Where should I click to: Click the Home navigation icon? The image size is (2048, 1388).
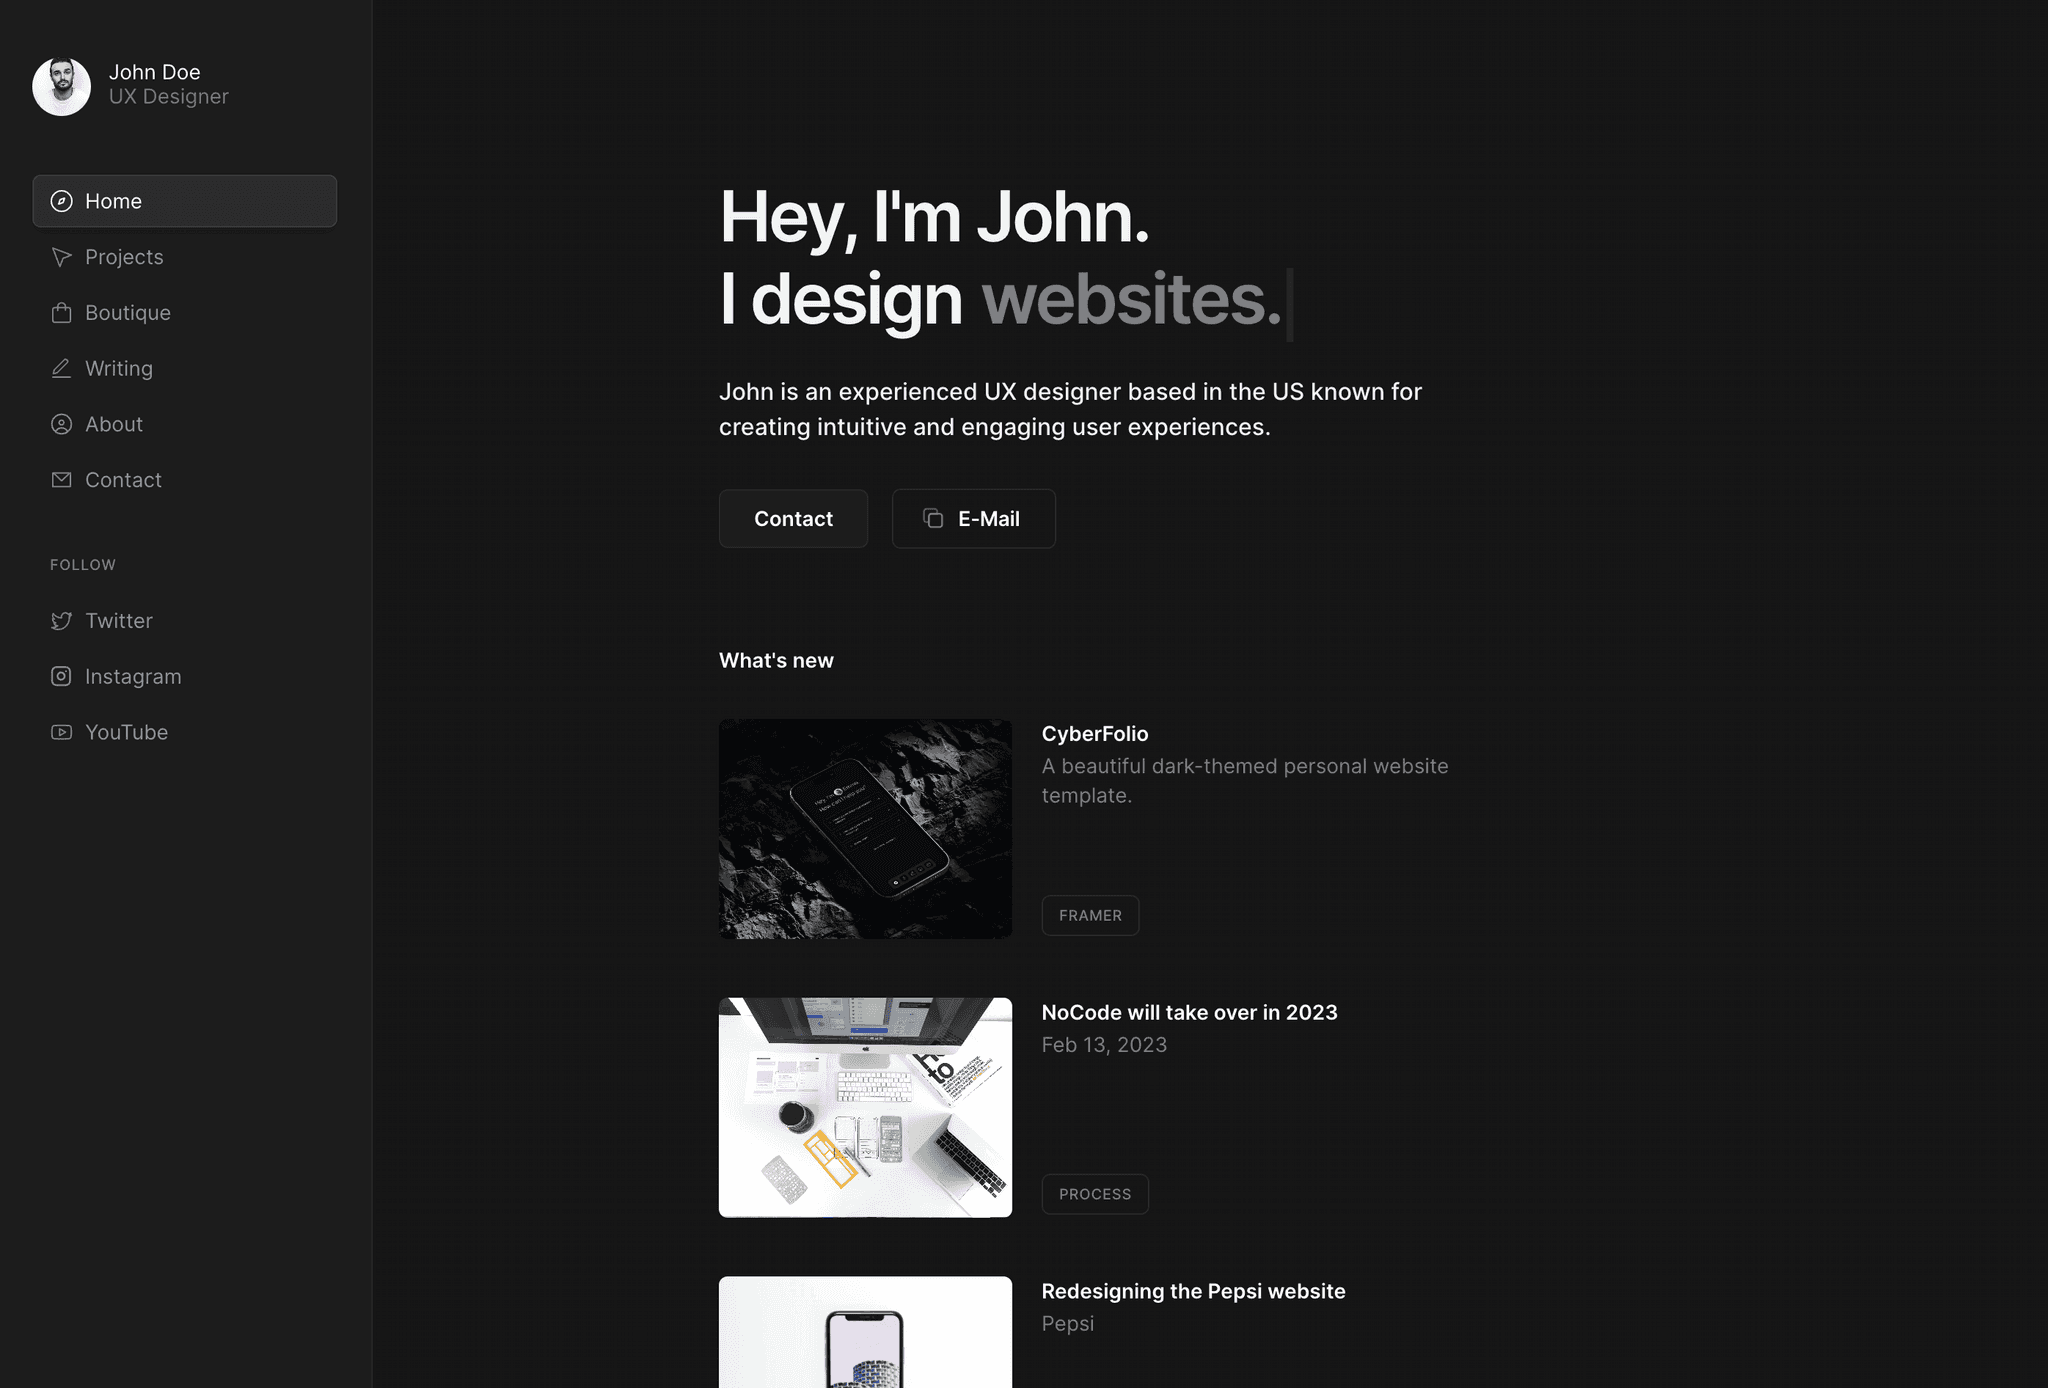pos(59,200)
